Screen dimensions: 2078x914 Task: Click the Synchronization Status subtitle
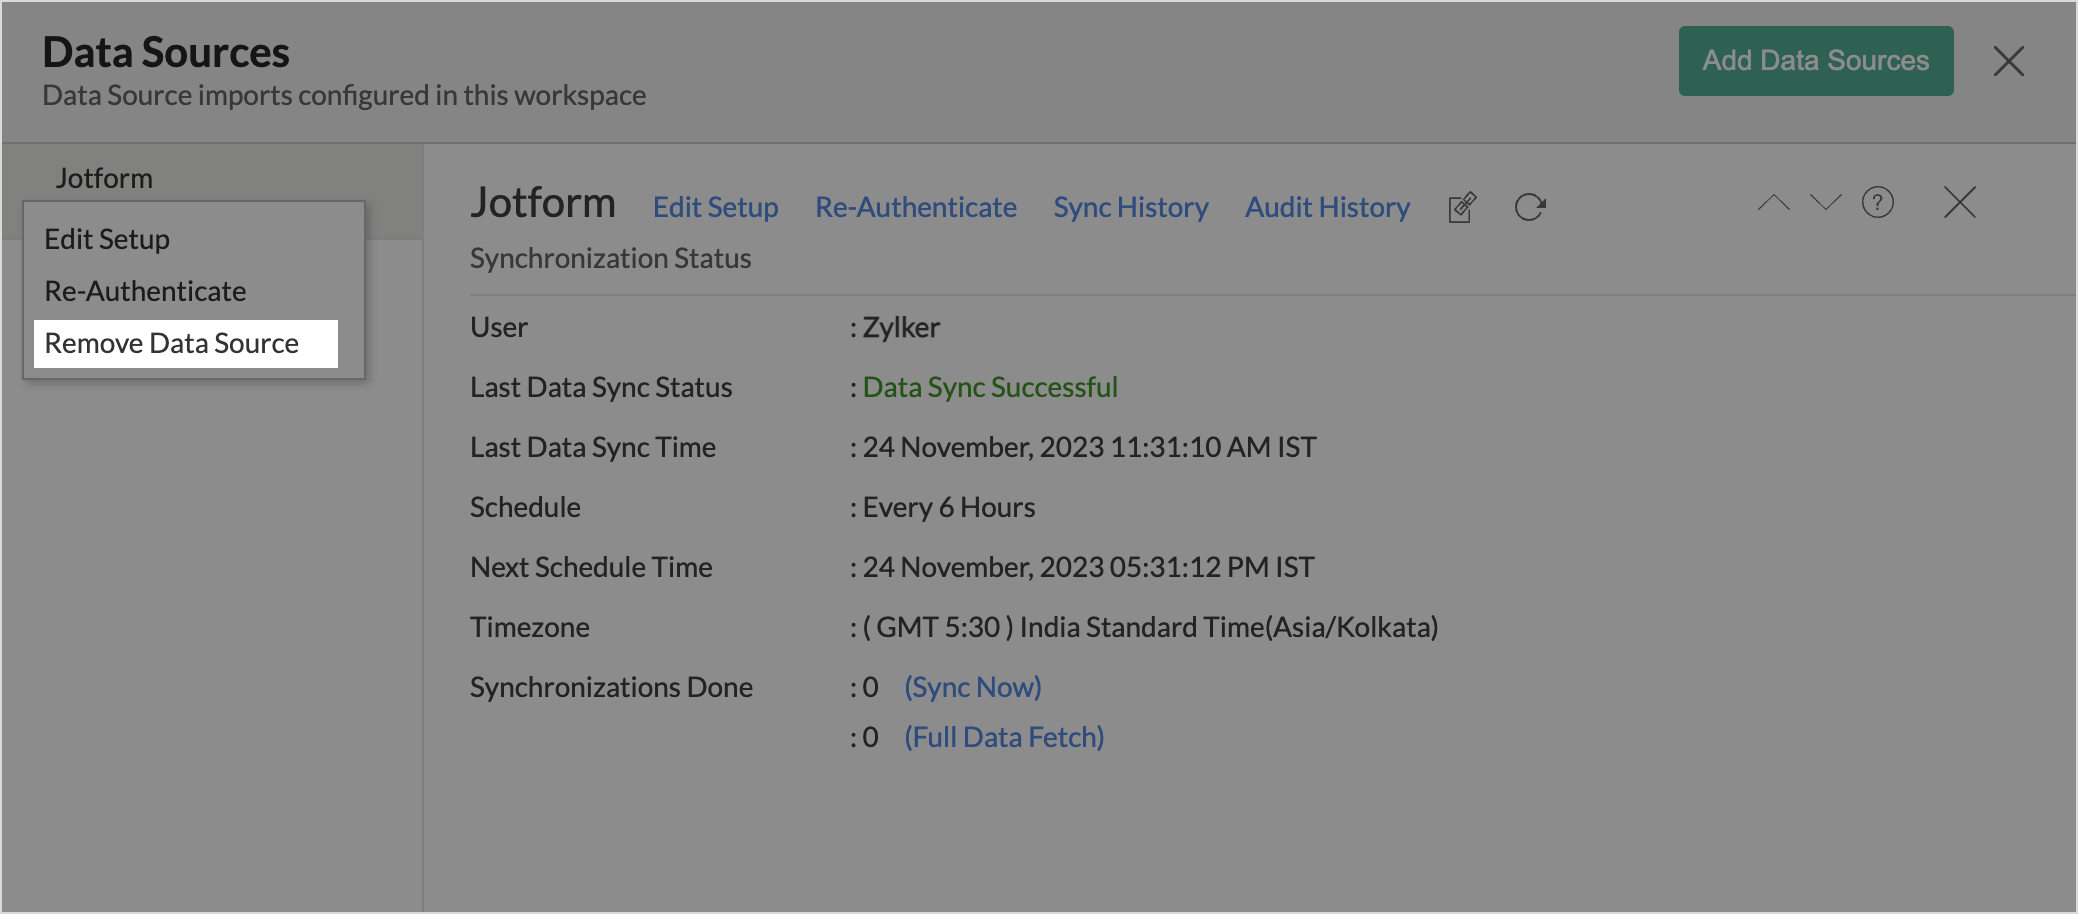tap(611, 258)
